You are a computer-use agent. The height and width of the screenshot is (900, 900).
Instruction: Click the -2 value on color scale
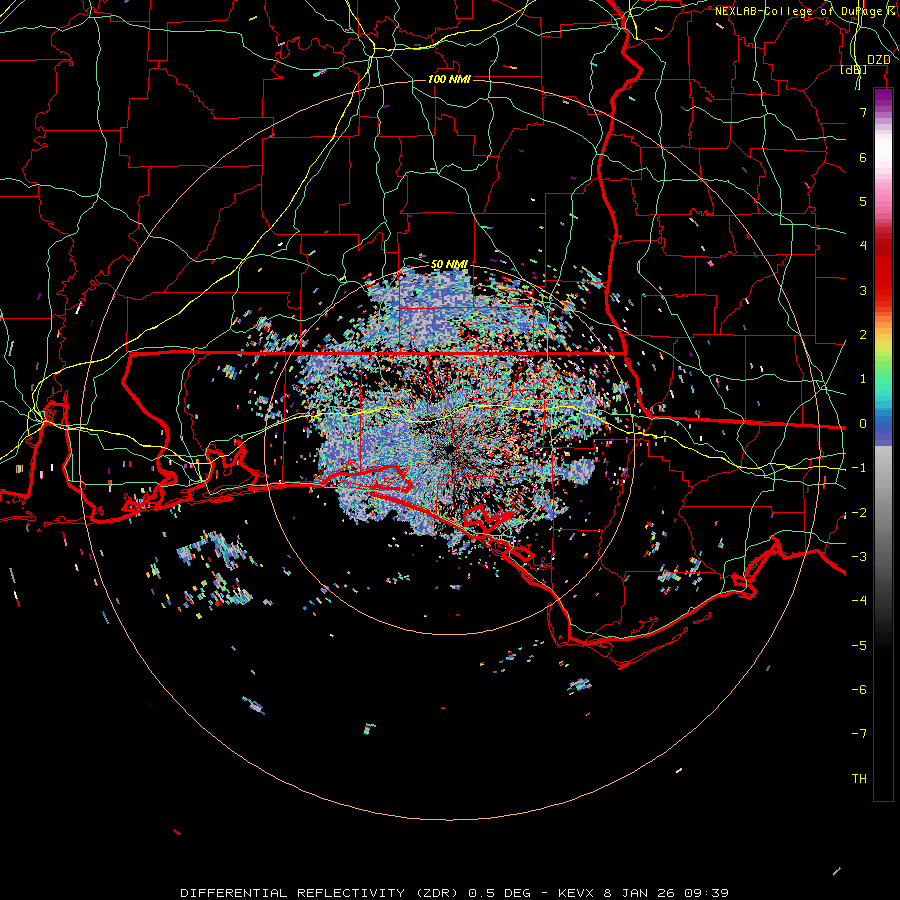(x=859, y=513)
